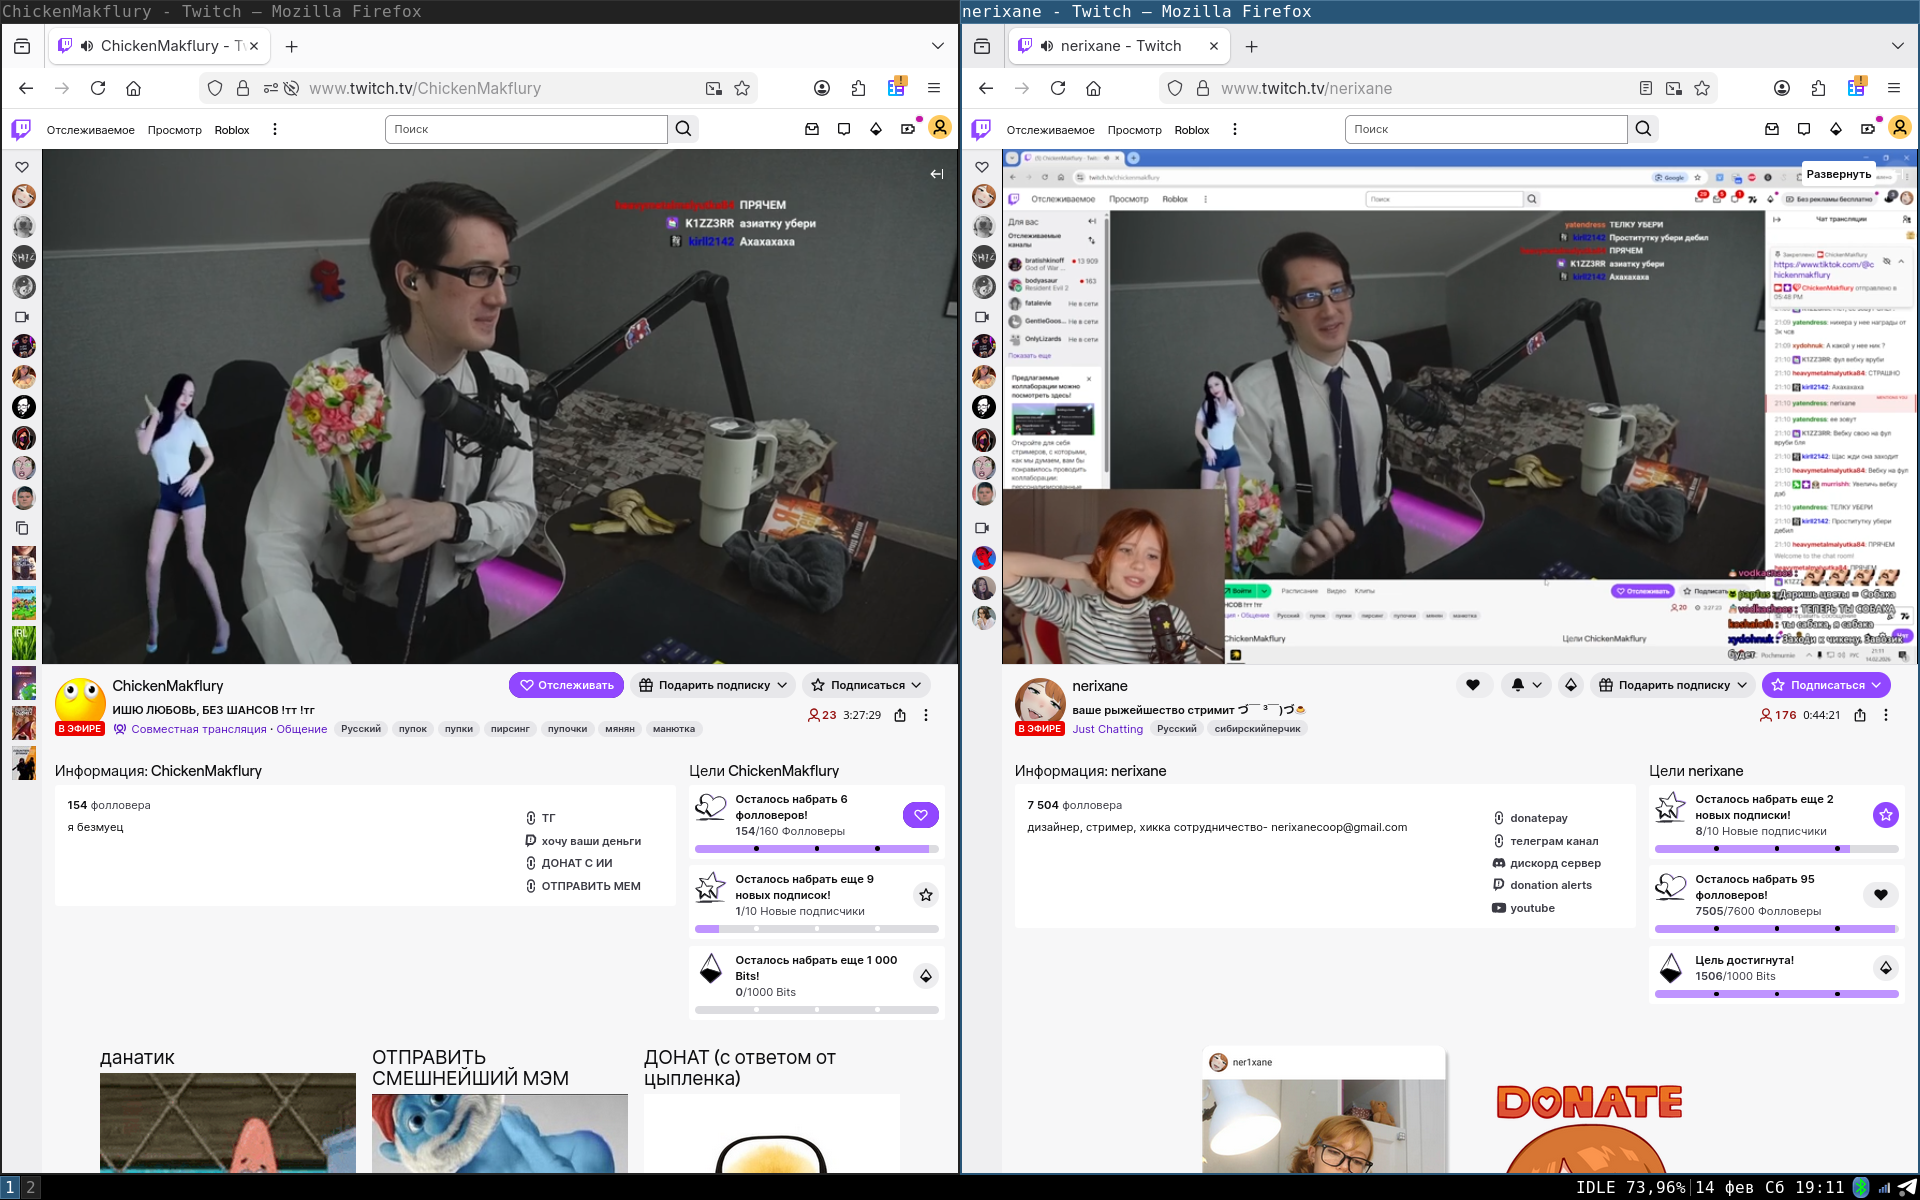
Task: Toggle following with nerixane's heart button
Action: coord(1472,685)
